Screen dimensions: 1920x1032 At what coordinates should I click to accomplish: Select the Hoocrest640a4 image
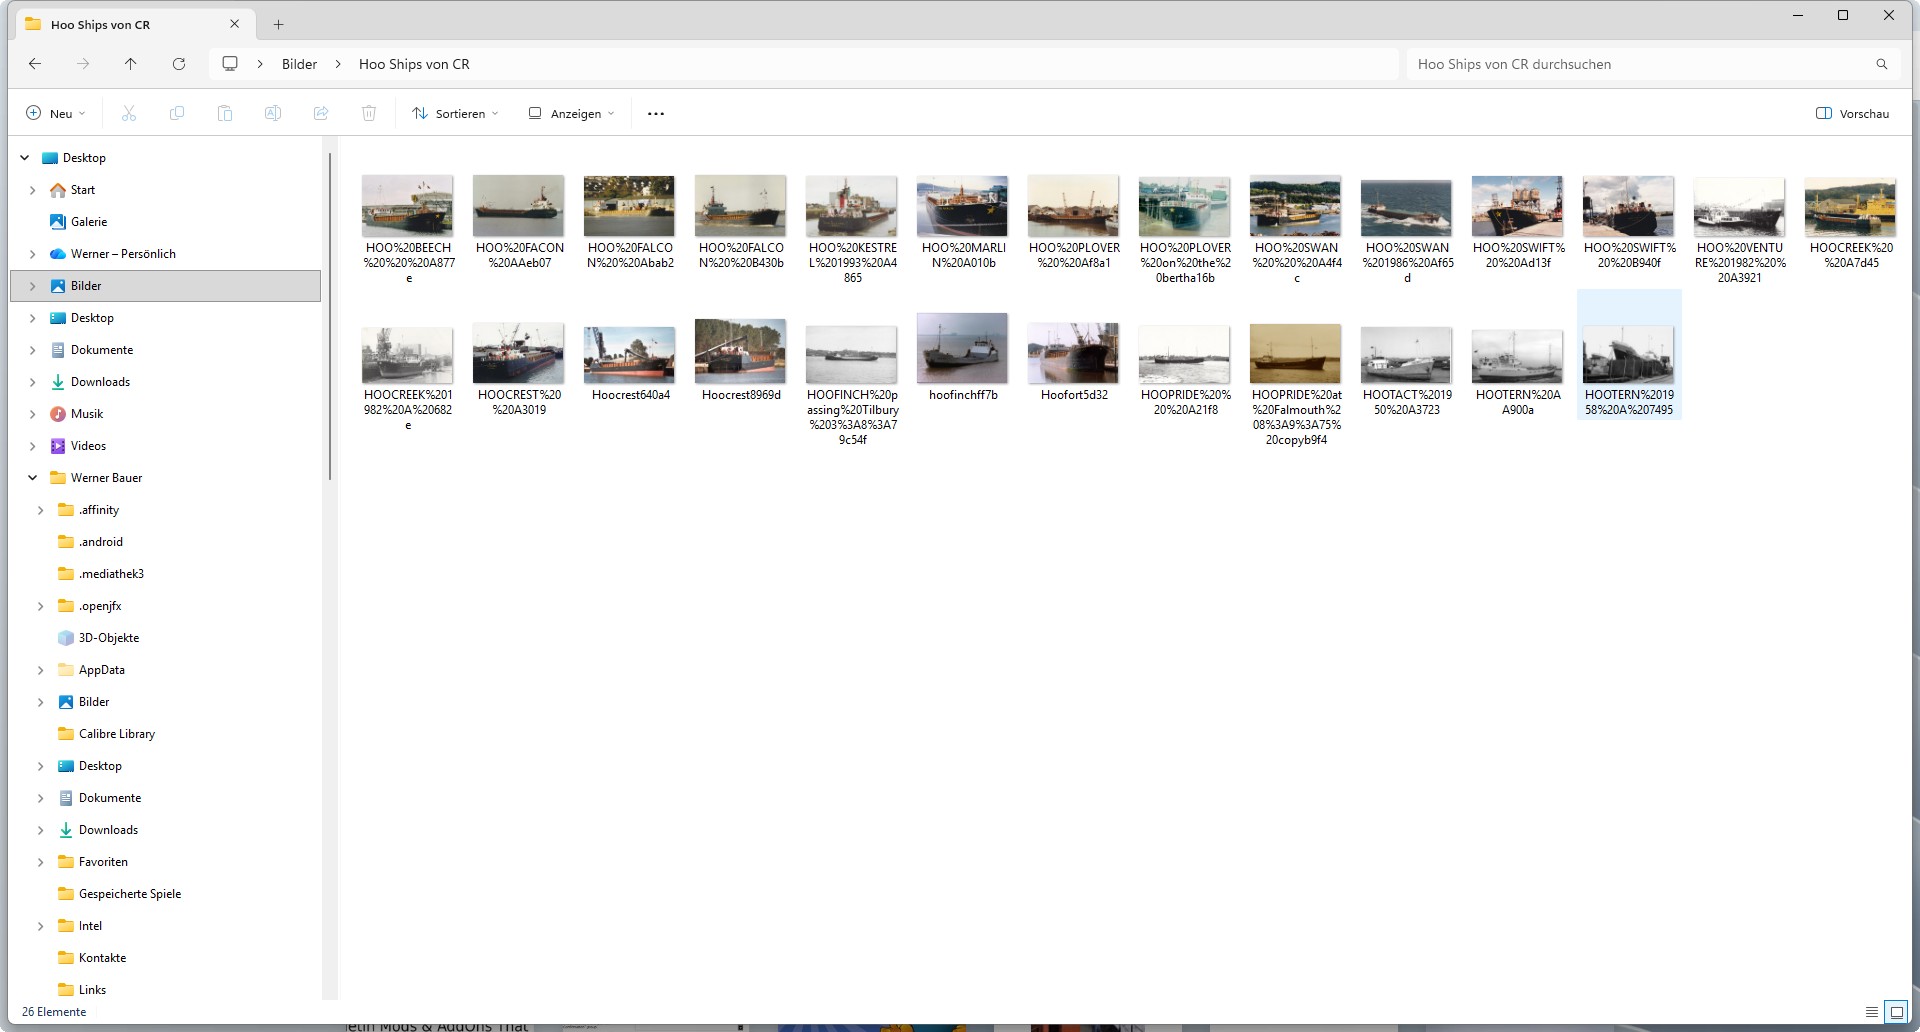tap(630, 354)
